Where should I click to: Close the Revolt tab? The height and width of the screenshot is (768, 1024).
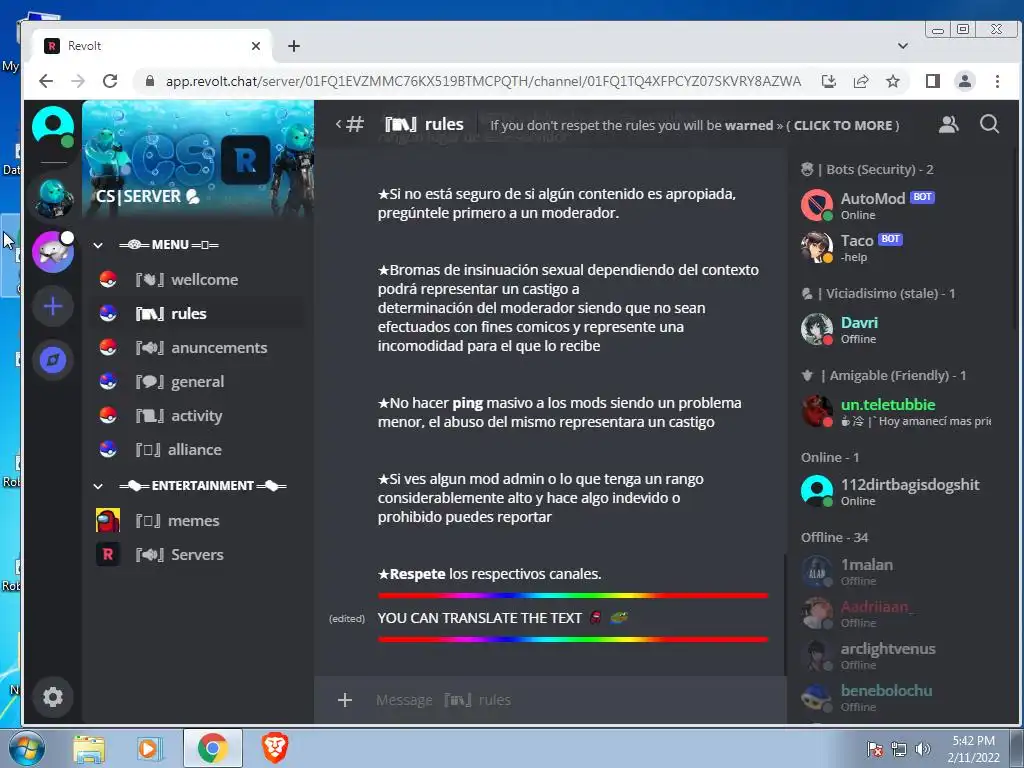[x=256, y=46]
